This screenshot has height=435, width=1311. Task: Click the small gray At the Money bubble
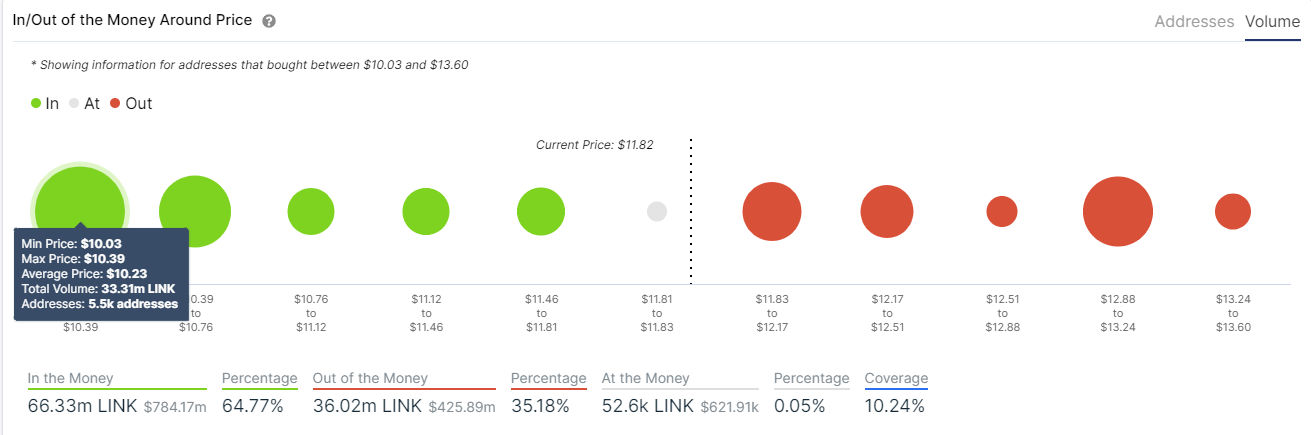point(657,211)
